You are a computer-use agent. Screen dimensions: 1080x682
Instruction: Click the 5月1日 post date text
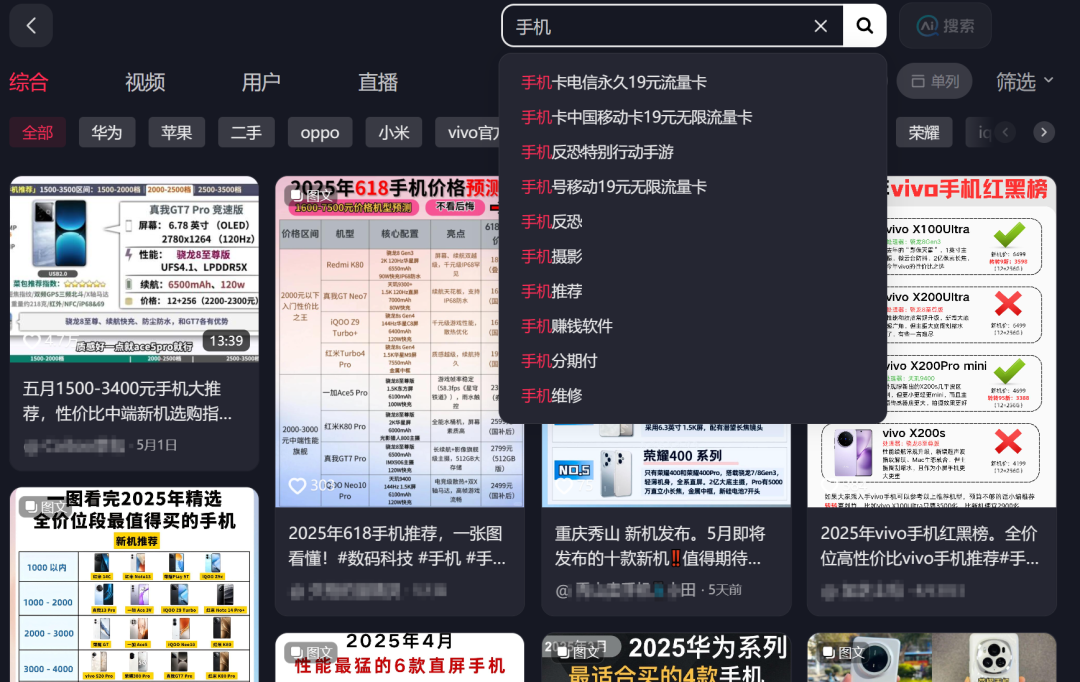point(156,445)
